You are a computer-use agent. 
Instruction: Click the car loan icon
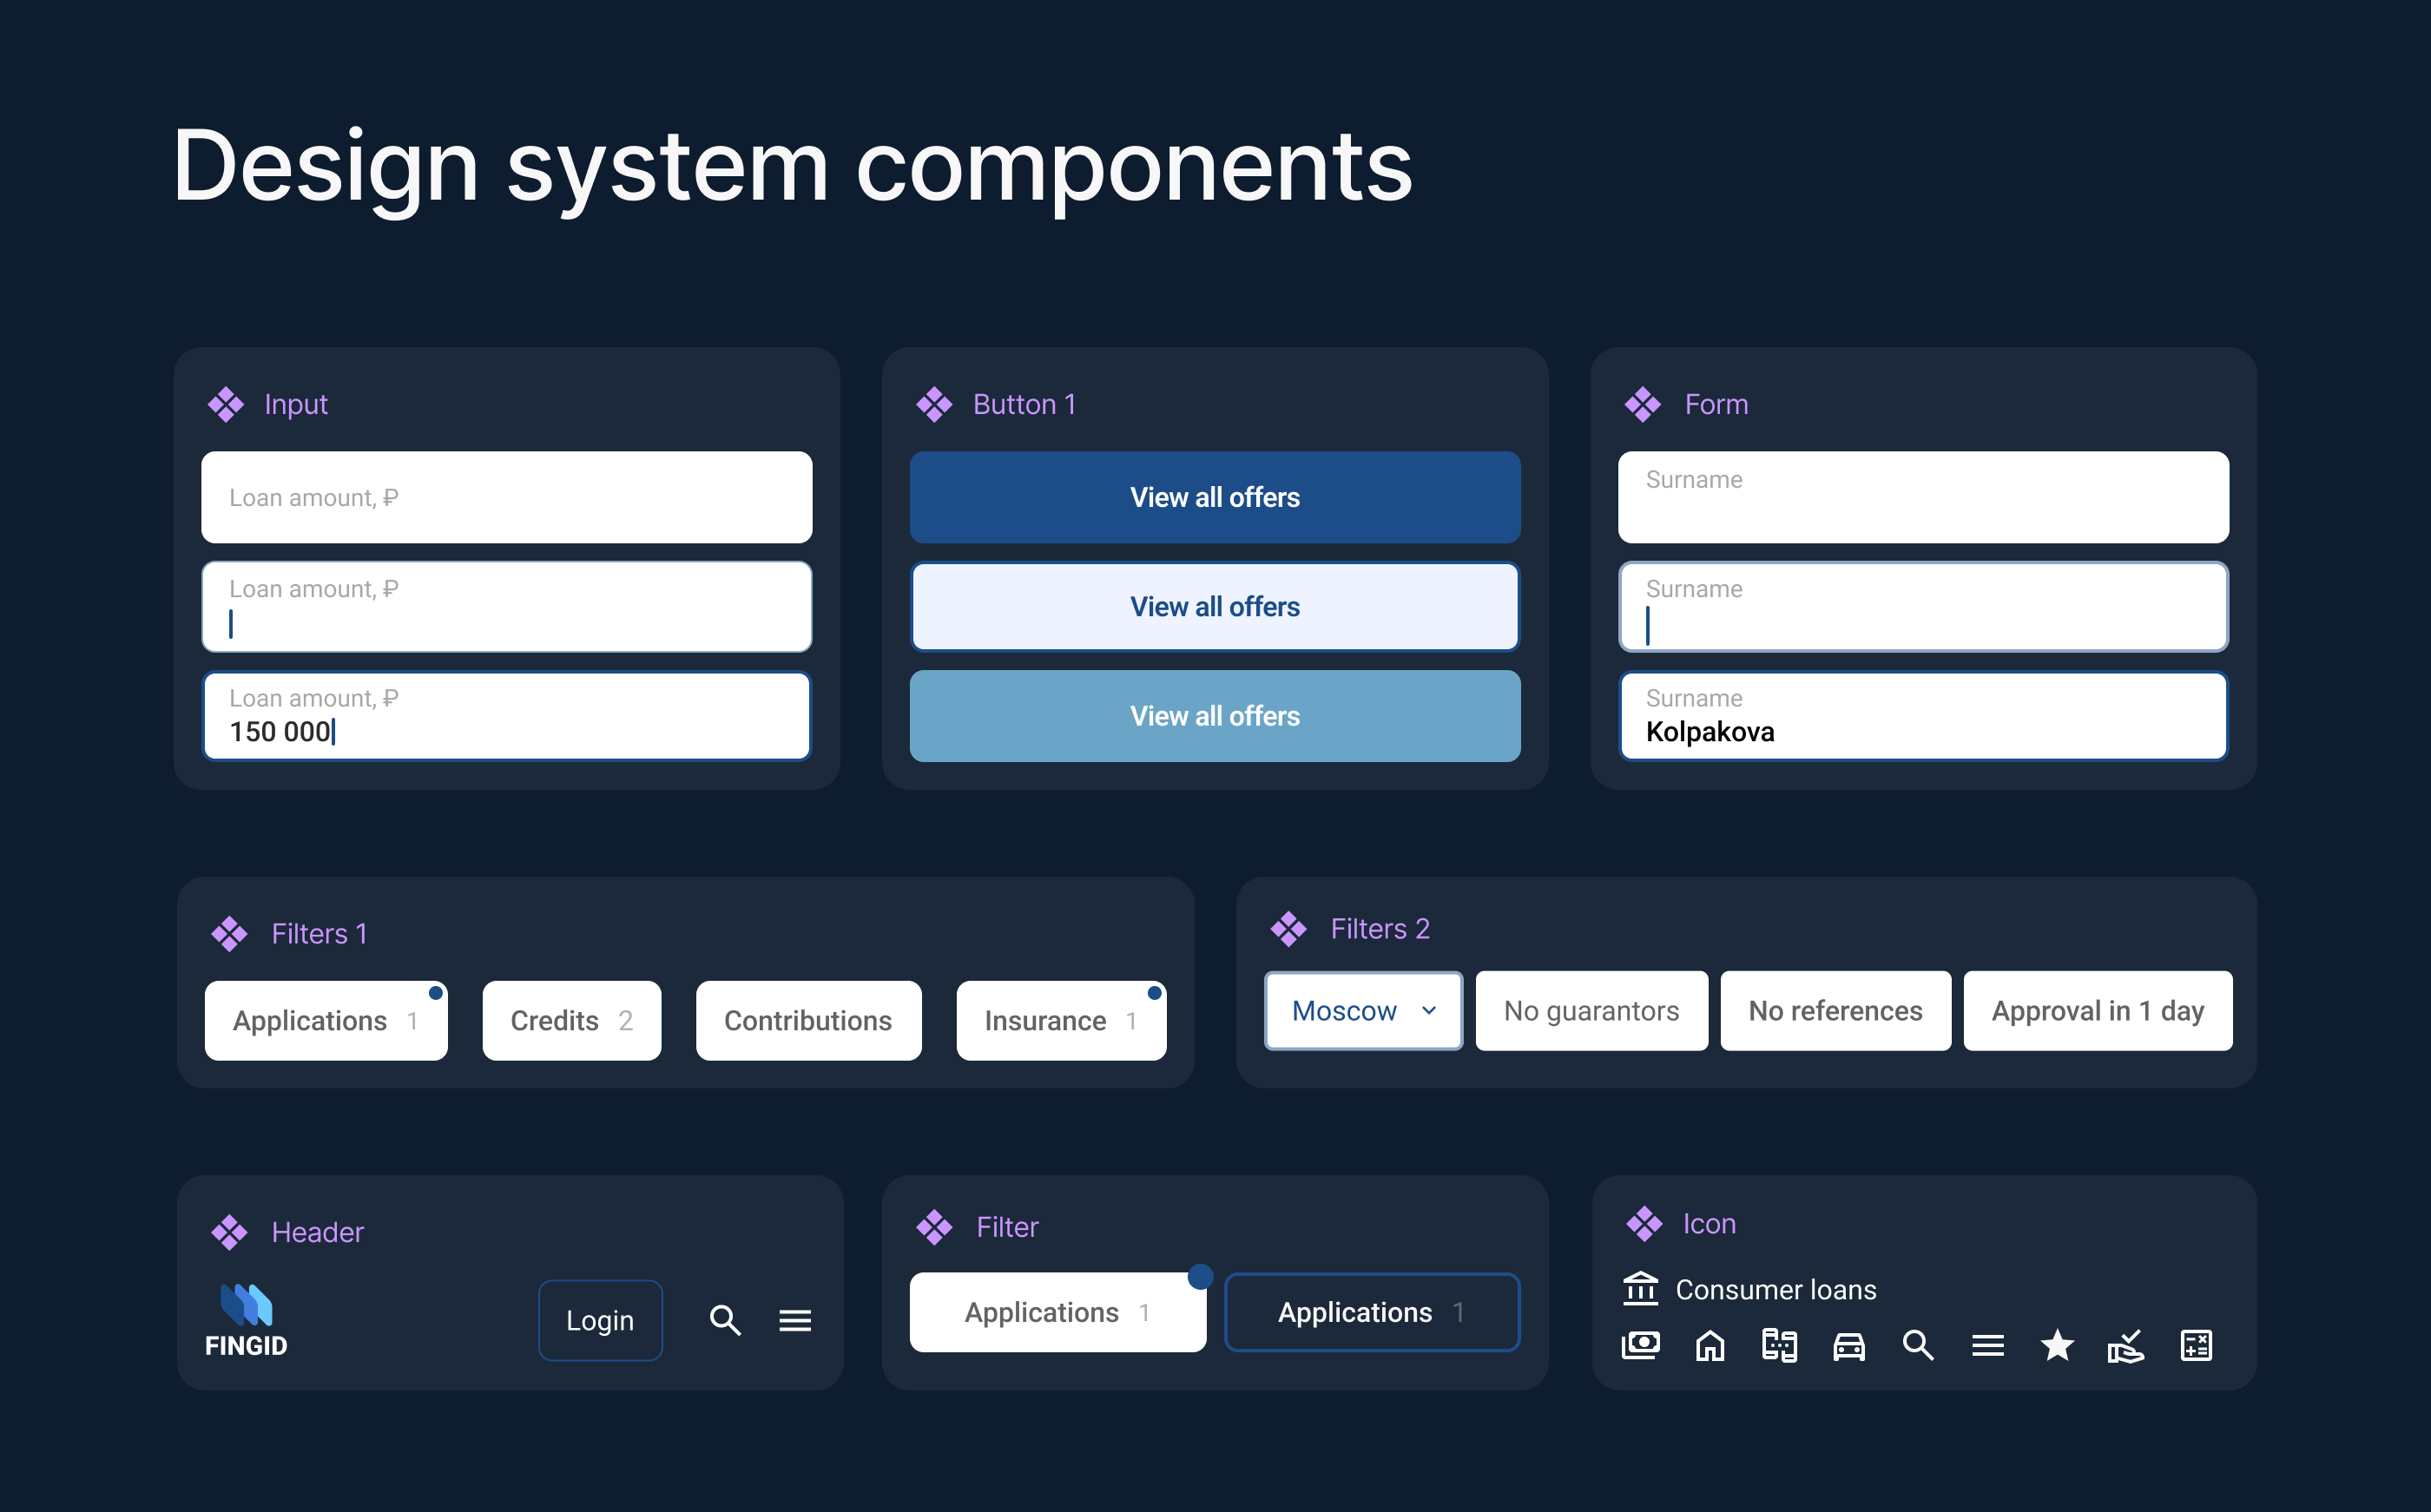tap(1849, 1345)
